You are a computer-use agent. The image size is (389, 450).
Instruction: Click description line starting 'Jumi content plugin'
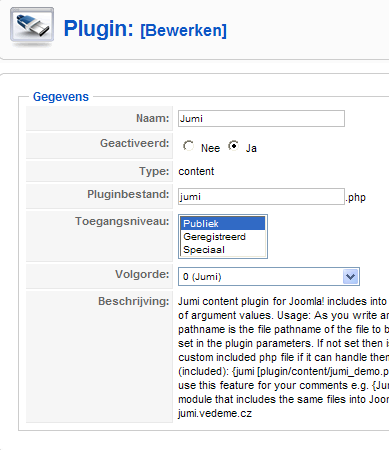(x=283, y=301)
